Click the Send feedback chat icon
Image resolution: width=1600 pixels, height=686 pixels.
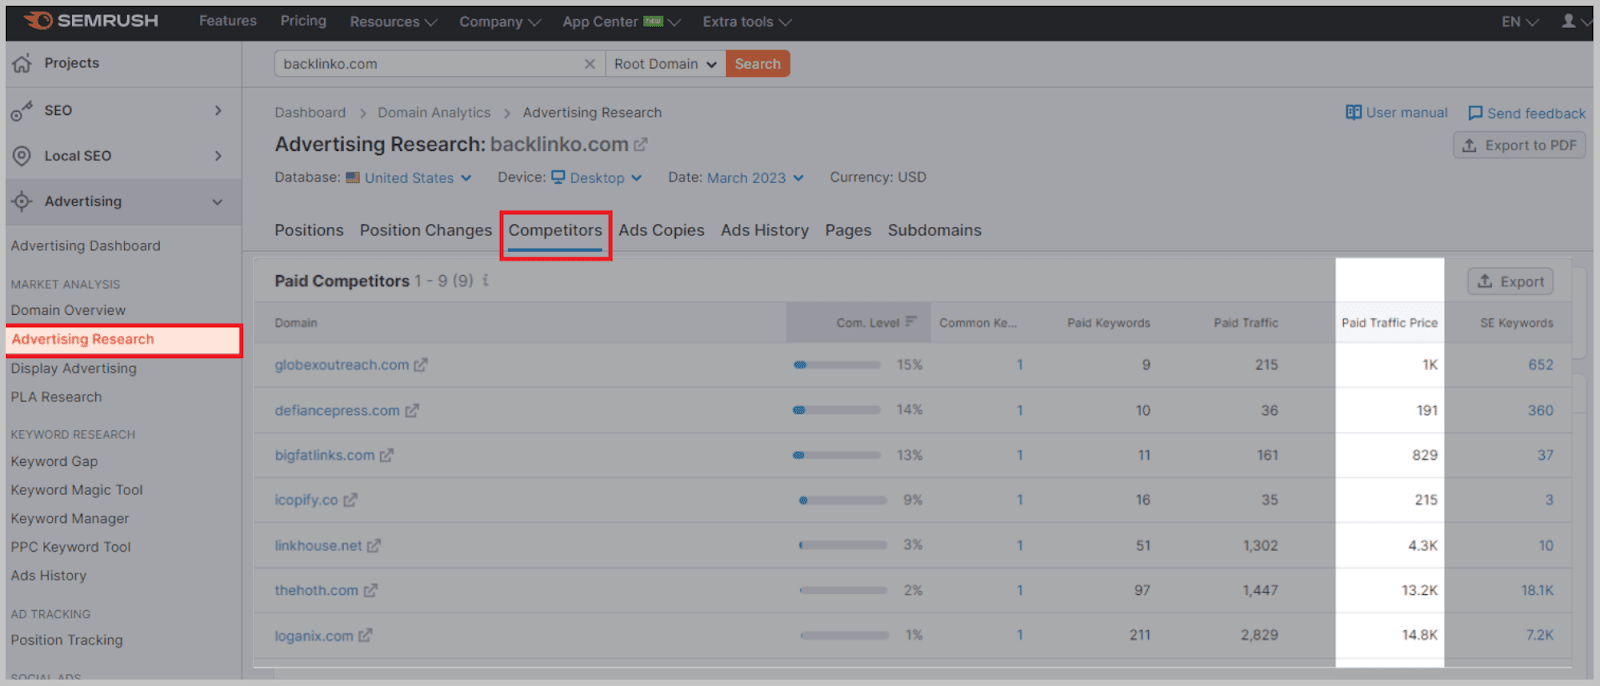pos(1475,113)
